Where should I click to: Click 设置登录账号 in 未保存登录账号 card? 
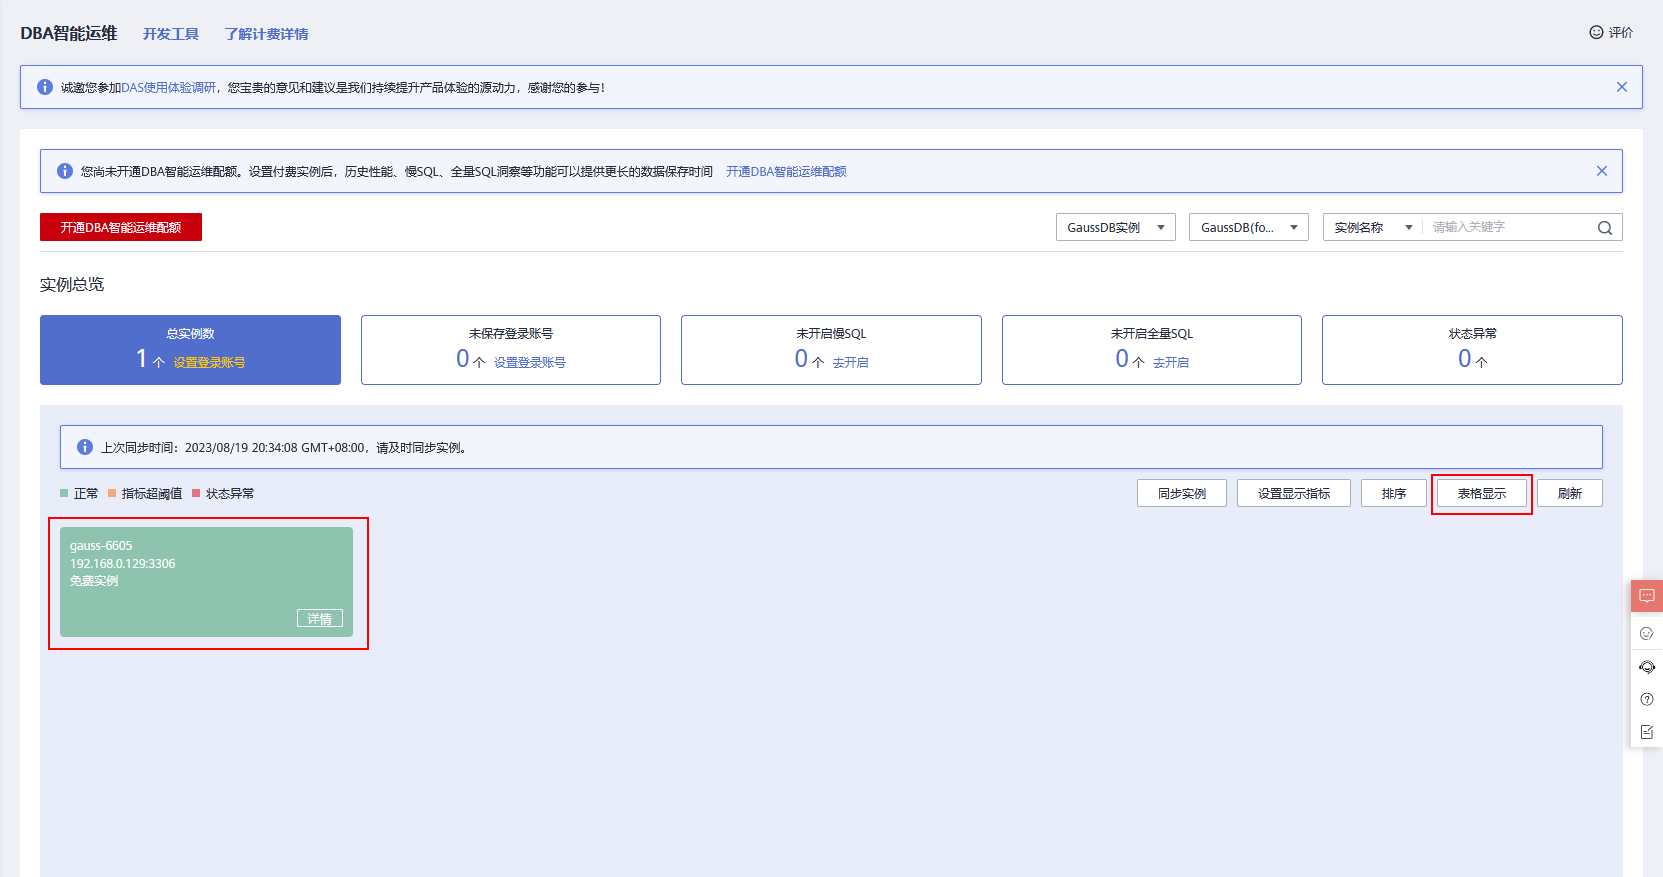pos(530,363)
